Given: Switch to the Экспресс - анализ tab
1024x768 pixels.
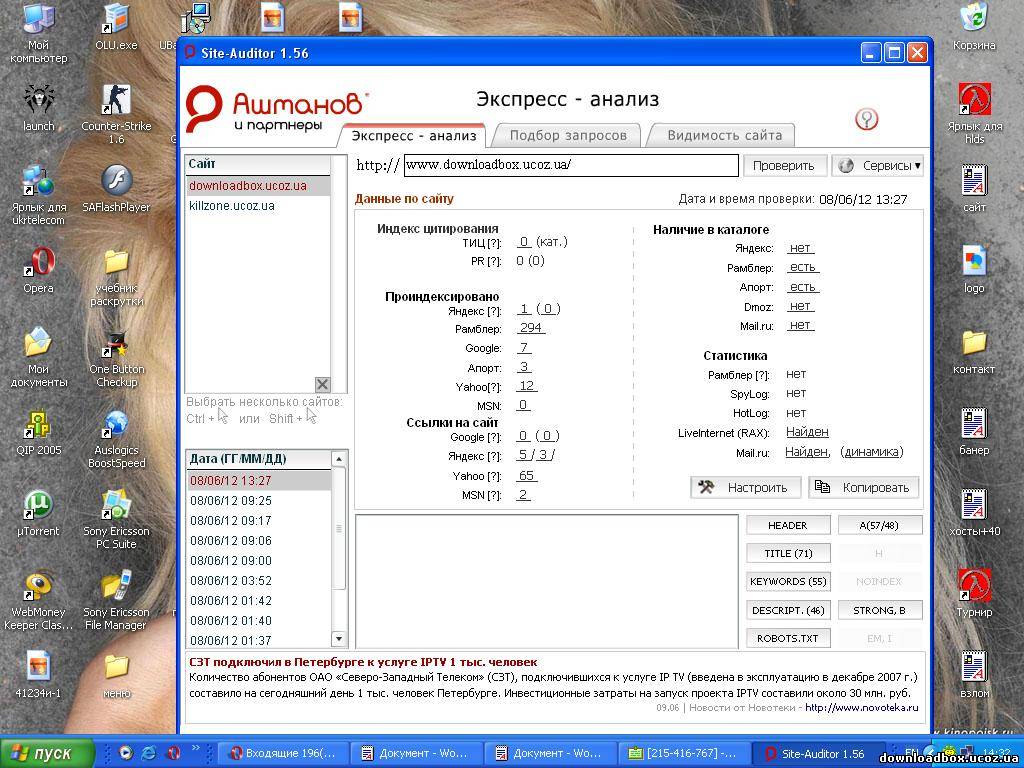Looking at the screenshot, I should [x=414, y=136].
